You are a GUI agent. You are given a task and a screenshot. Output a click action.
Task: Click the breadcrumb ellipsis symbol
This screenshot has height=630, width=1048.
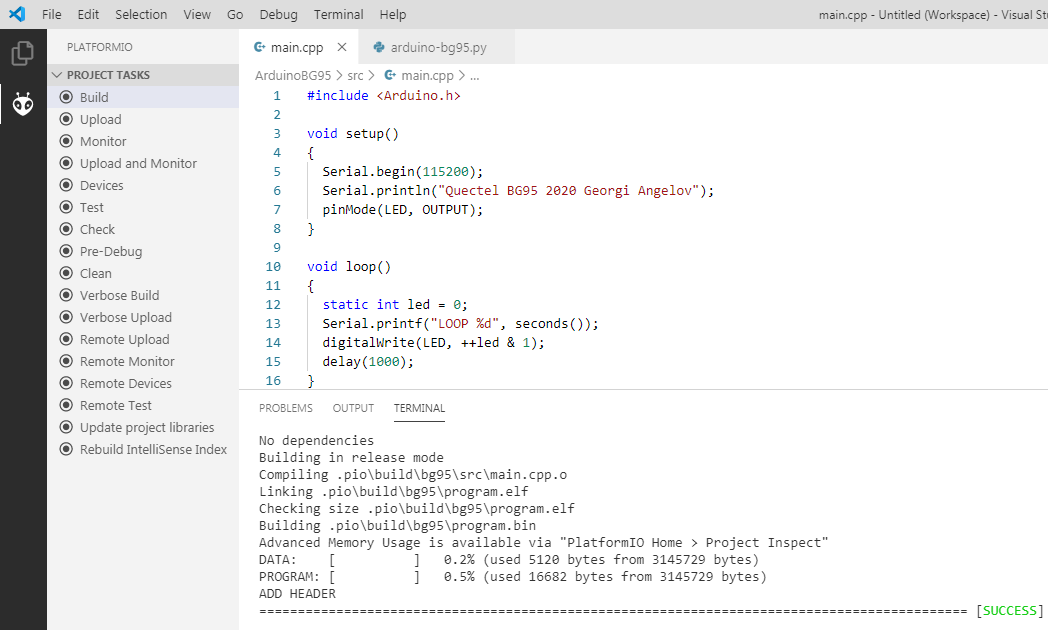pos(475,75)
